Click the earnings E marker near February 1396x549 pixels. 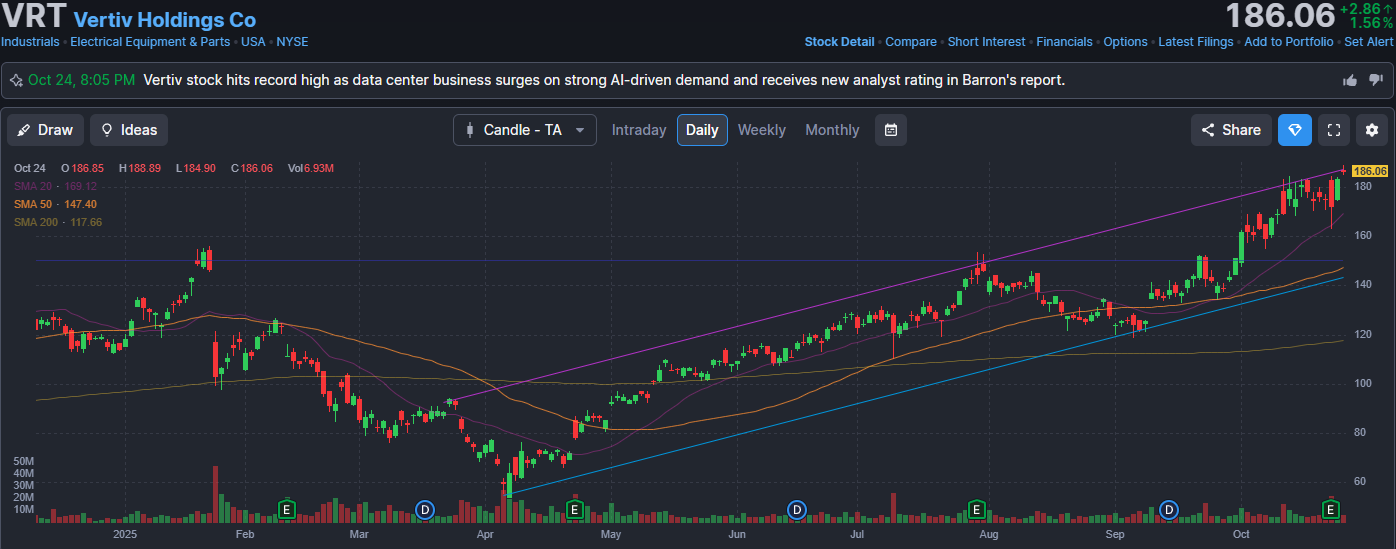click(287, 510)
